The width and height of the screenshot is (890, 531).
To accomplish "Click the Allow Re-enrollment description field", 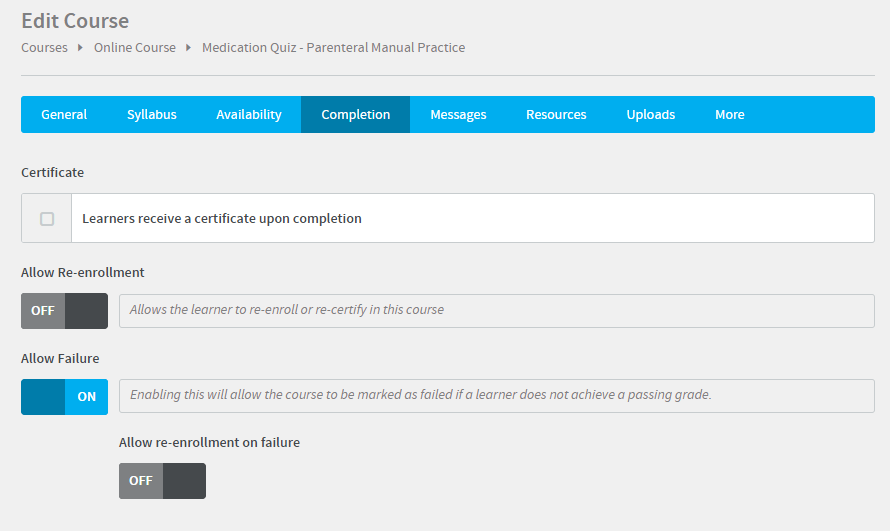I will coord(496,311).
